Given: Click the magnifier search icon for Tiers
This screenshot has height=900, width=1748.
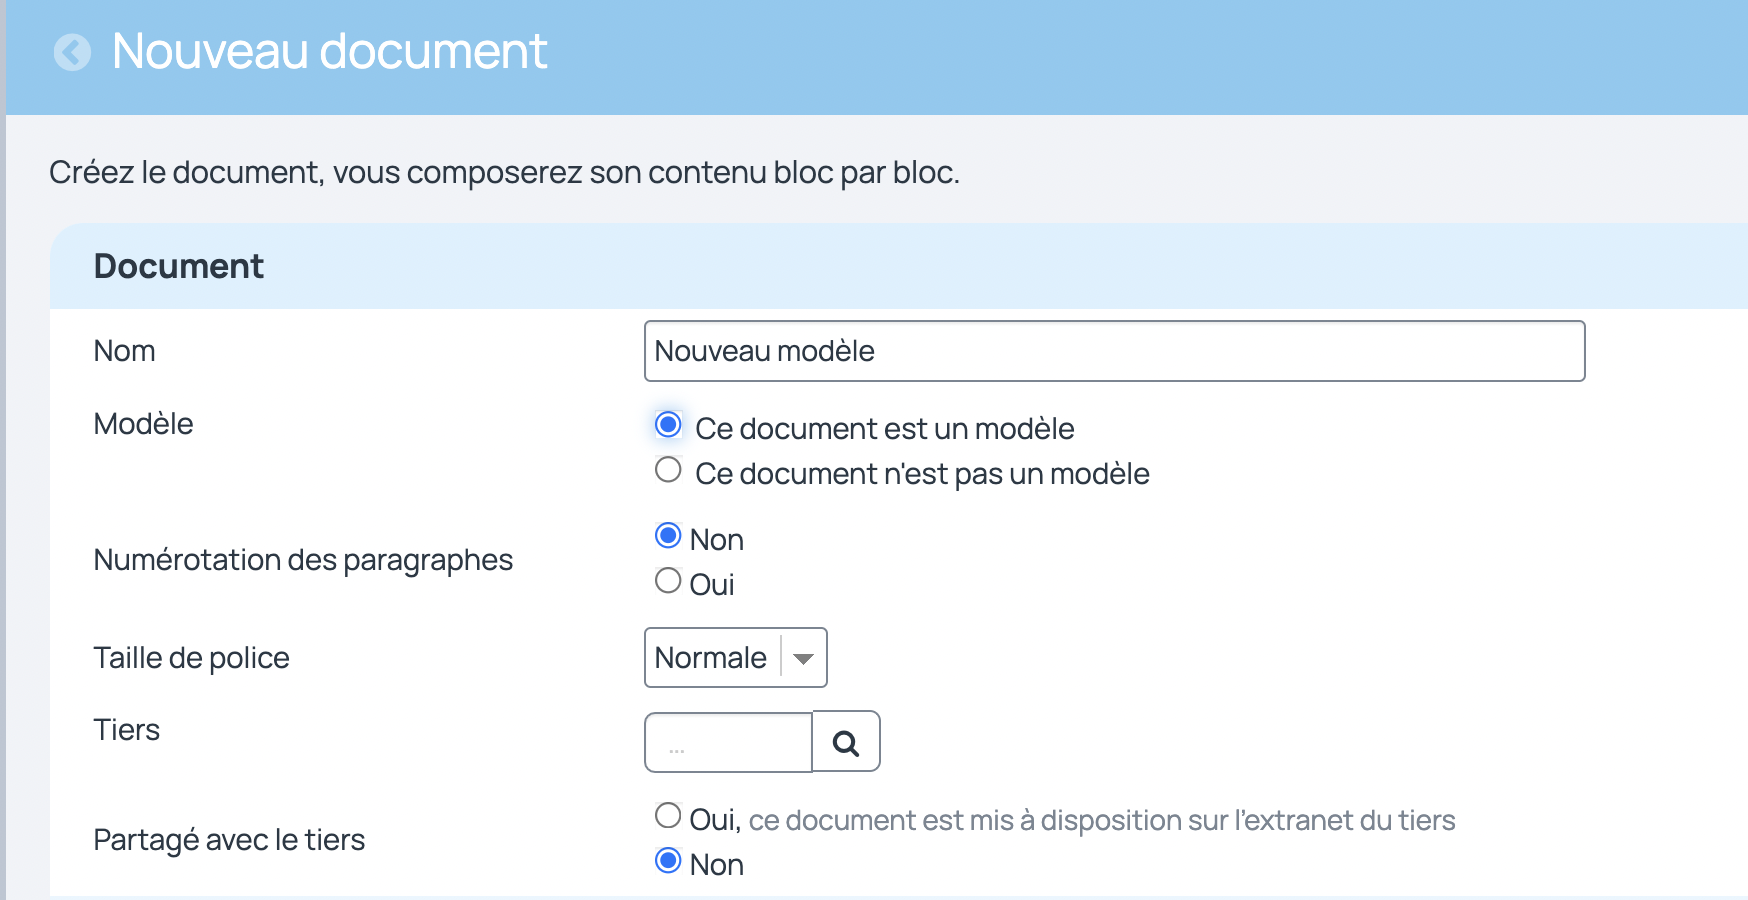Looking at the screenshot, I should pos(846,742).
